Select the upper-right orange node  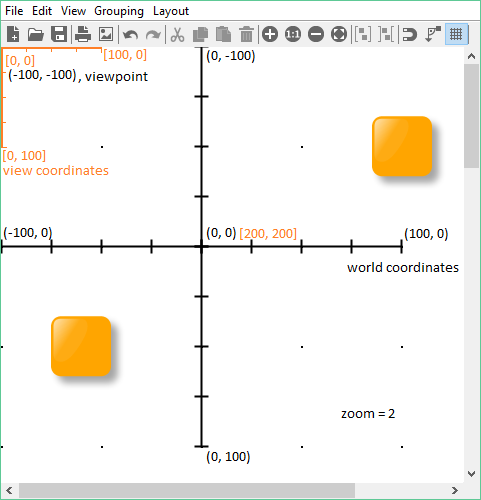coord(402,146)
